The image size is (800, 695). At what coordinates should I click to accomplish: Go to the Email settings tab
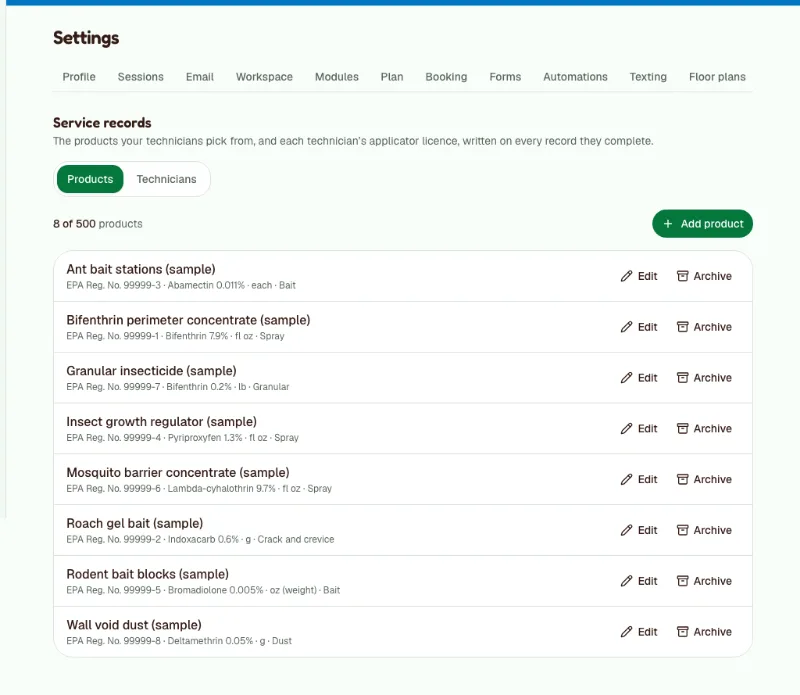click(199, 77)
